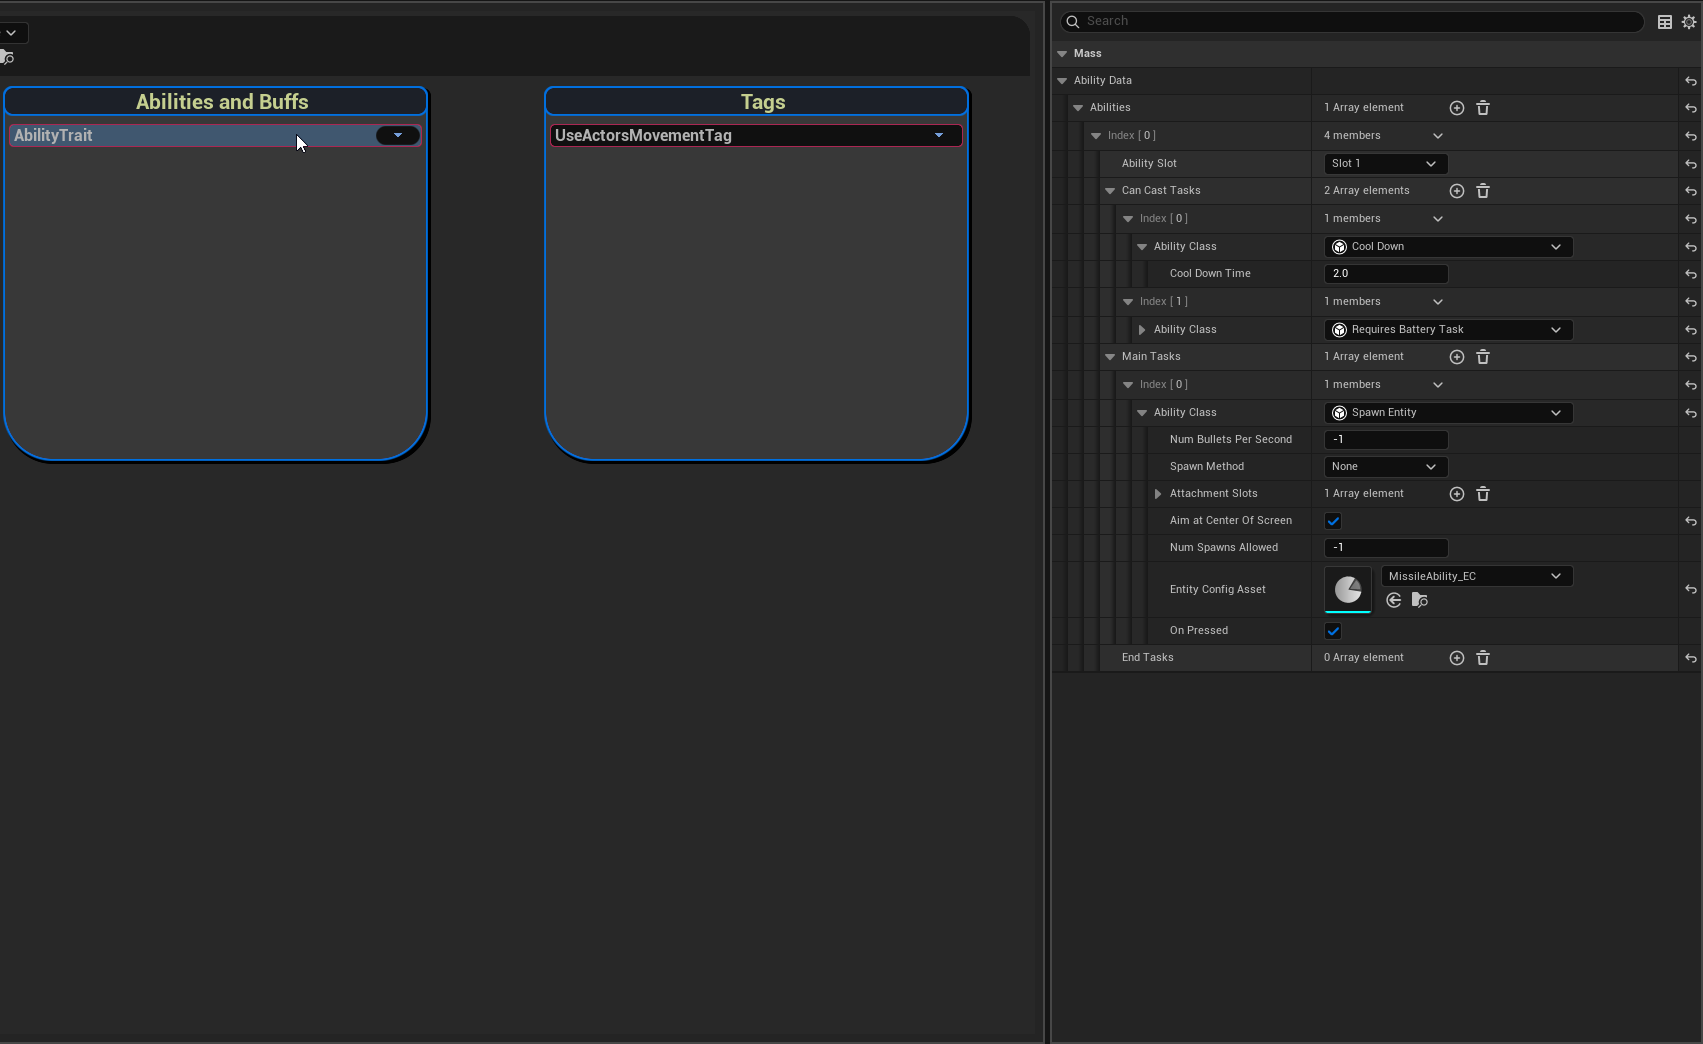Add element to Abilities array
Viewport: 1703px width, 1044px height.
coord(1456,108)
